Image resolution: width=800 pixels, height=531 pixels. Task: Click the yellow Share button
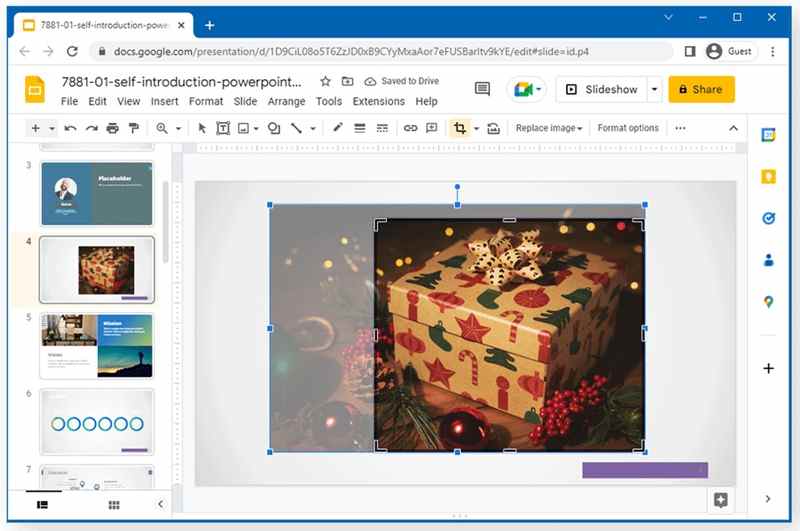click(x=702, y=89)
